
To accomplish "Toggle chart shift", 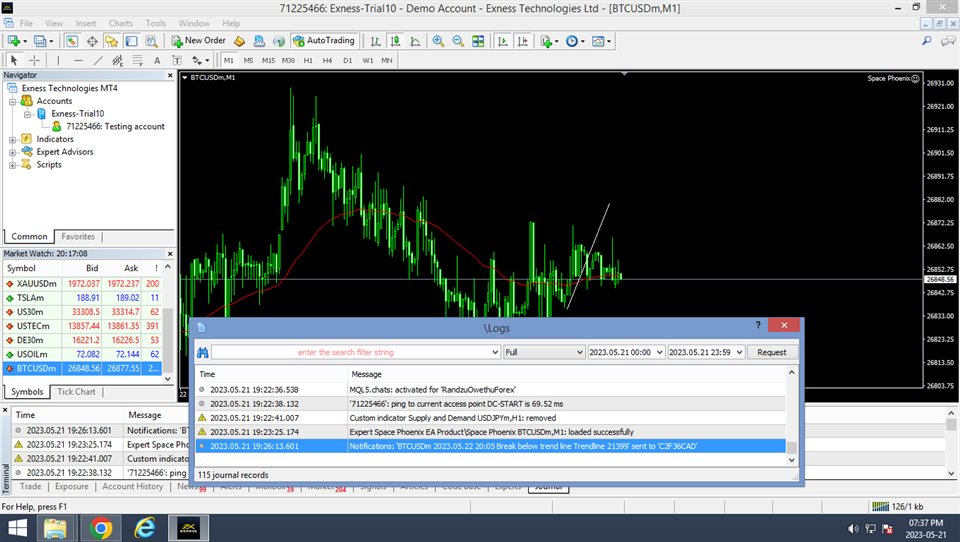I will tap(522, 41).
